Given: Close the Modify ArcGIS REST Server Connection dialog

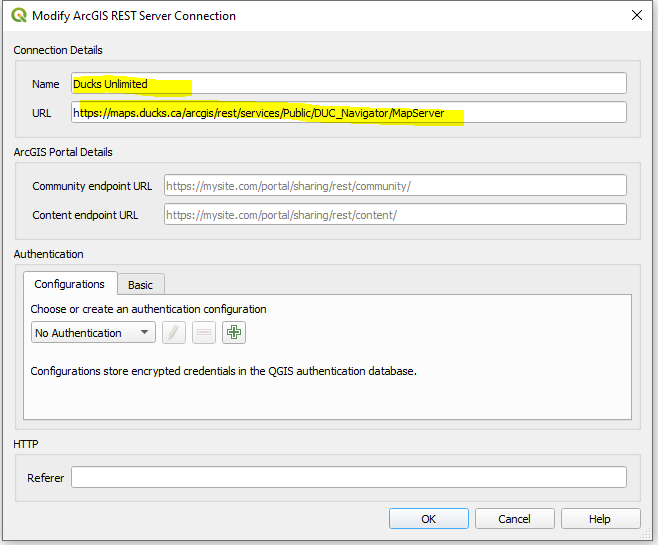Looking at the screenshot, I should 637,16.
